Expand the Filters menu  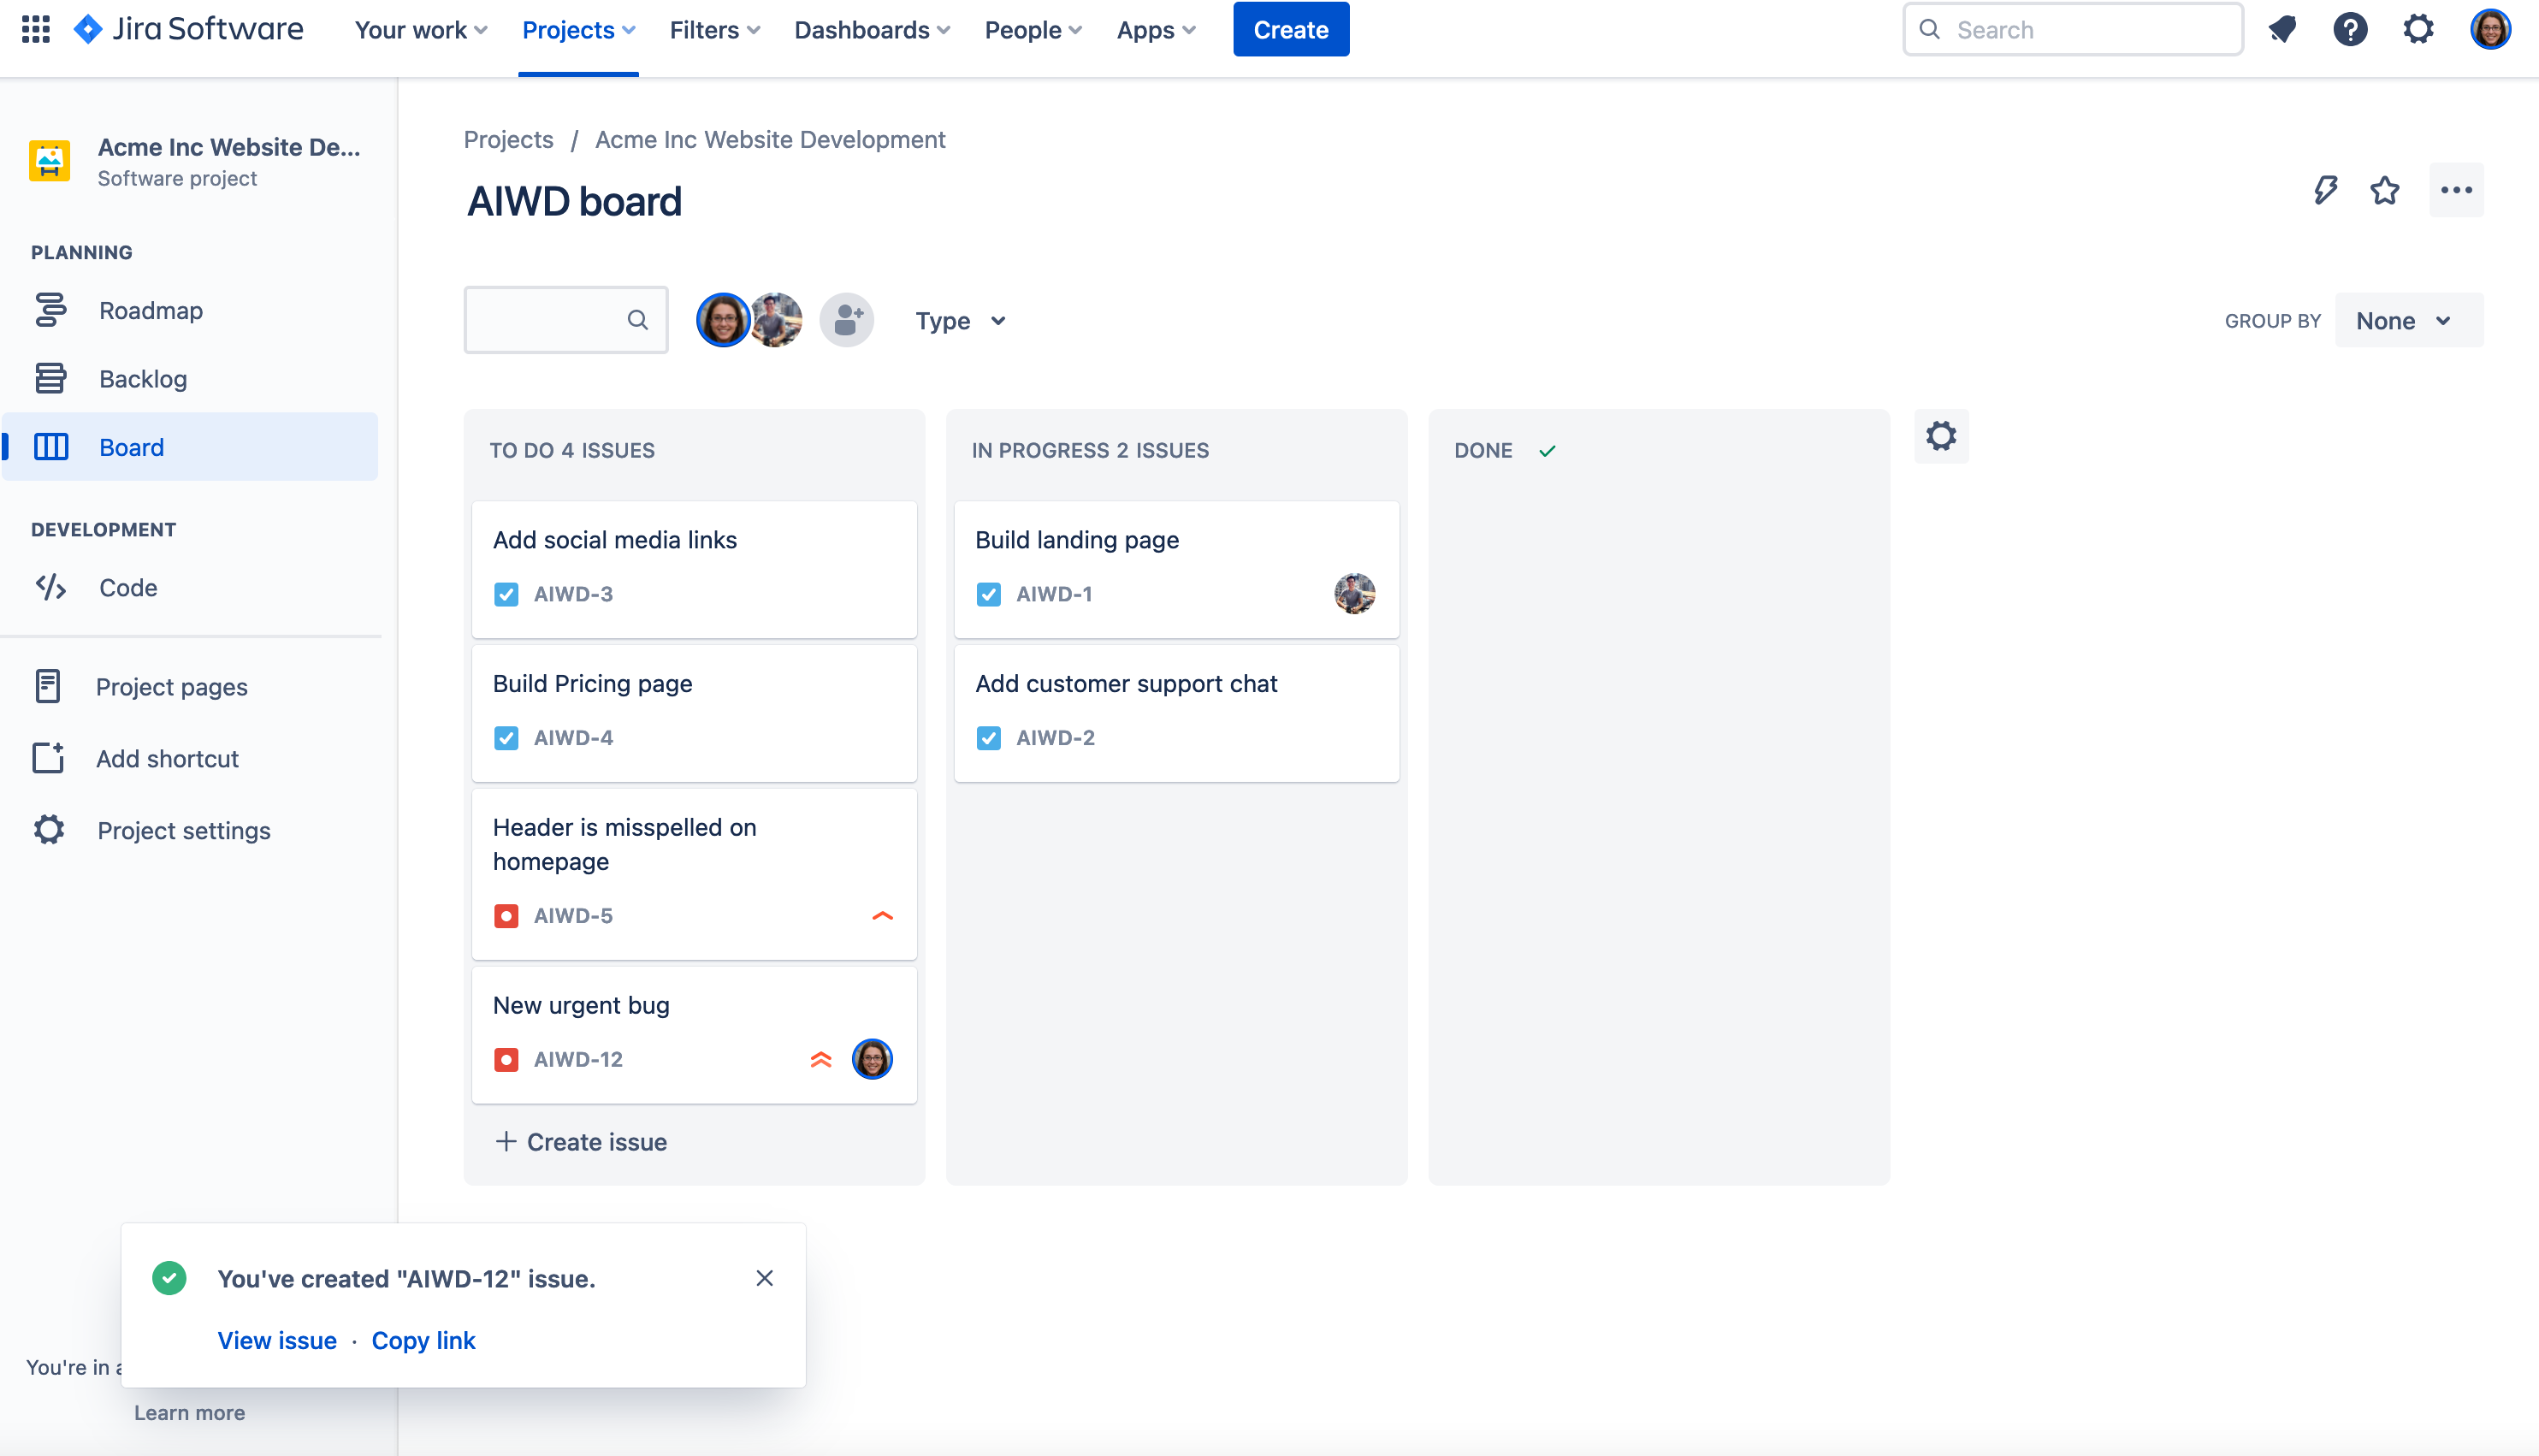click(x=715, y=30)
